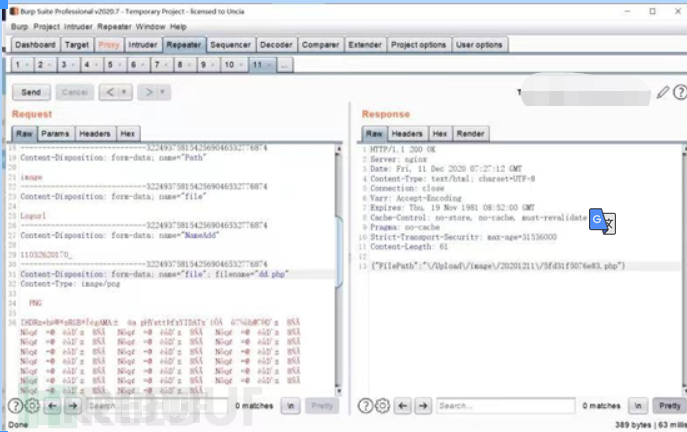Switch to Comparer tab
The width and height of the screenshot is (687, 432).
320,45
